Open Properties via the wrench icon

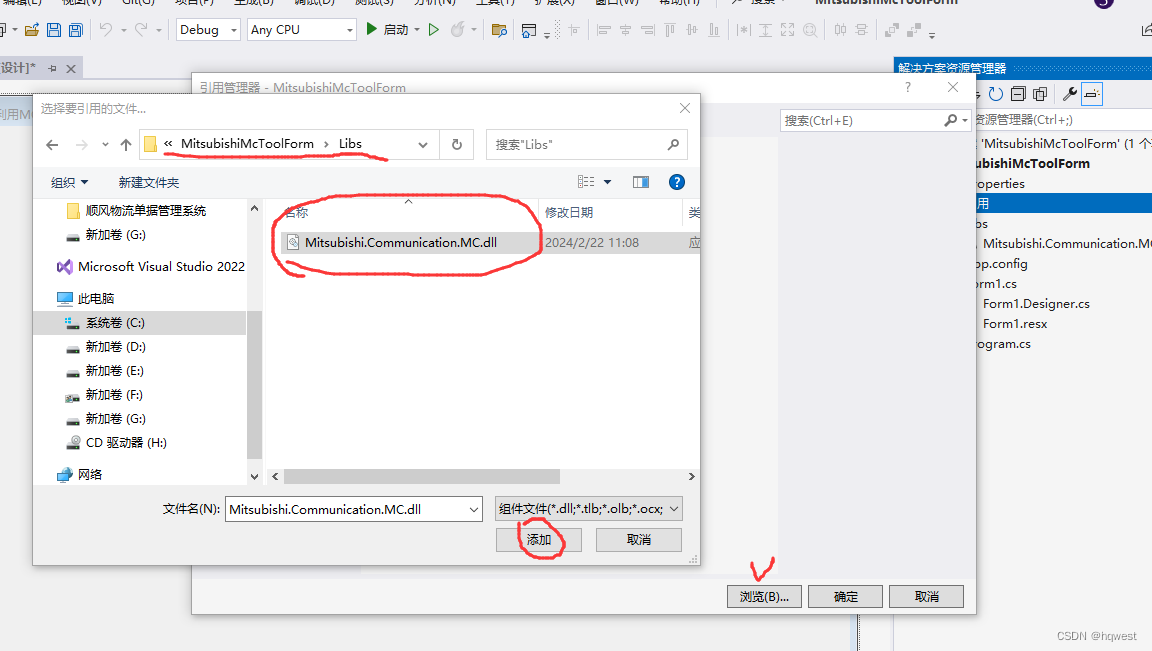[1070, 94]
